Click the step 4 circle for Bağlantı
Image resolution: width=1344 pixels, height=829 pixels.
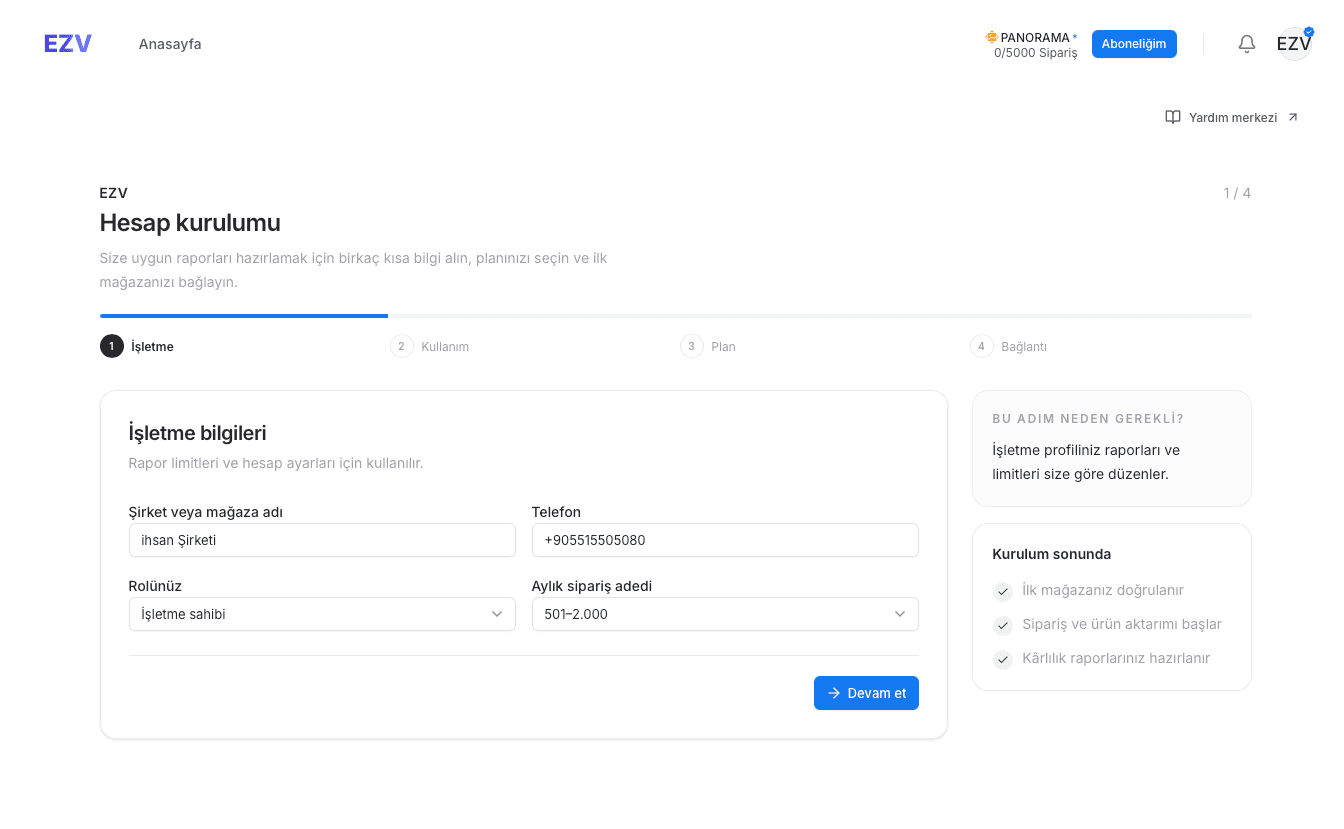pyautogui.click(x=982, y=346)
